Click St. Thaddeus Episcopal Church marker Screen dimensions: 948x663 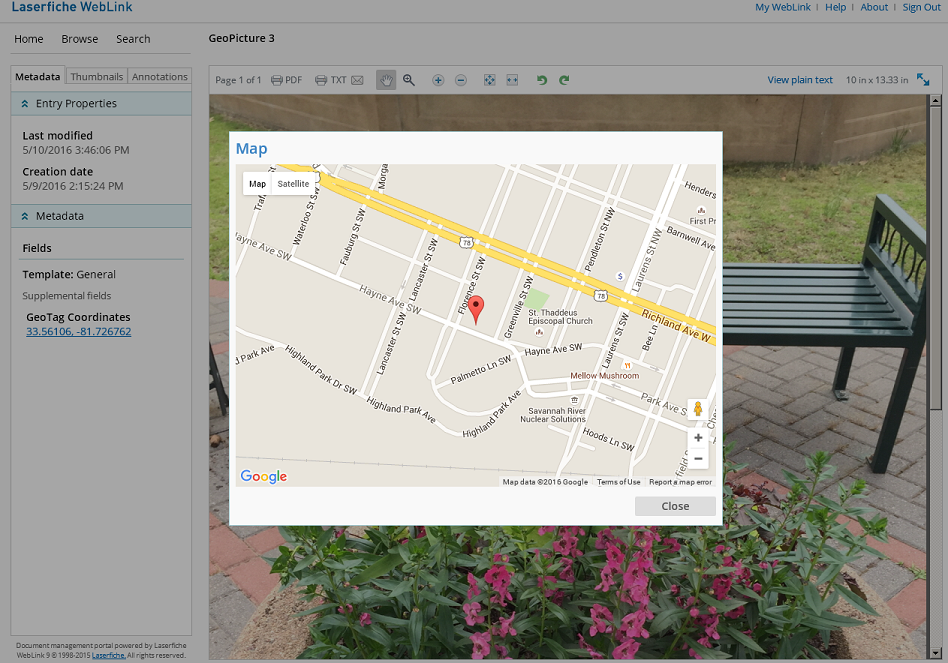[x=539, y=332]
